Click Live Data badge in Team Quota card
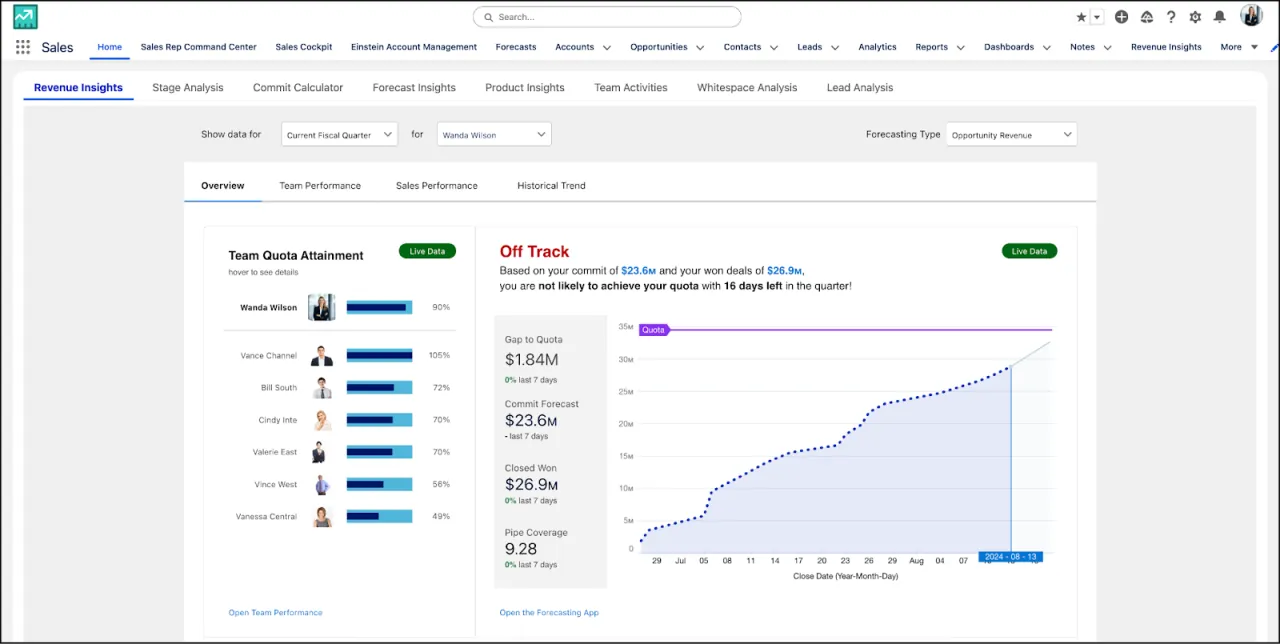Image resolution: width=1280 pixels, height=644 pixels. (x=427, y=251)
